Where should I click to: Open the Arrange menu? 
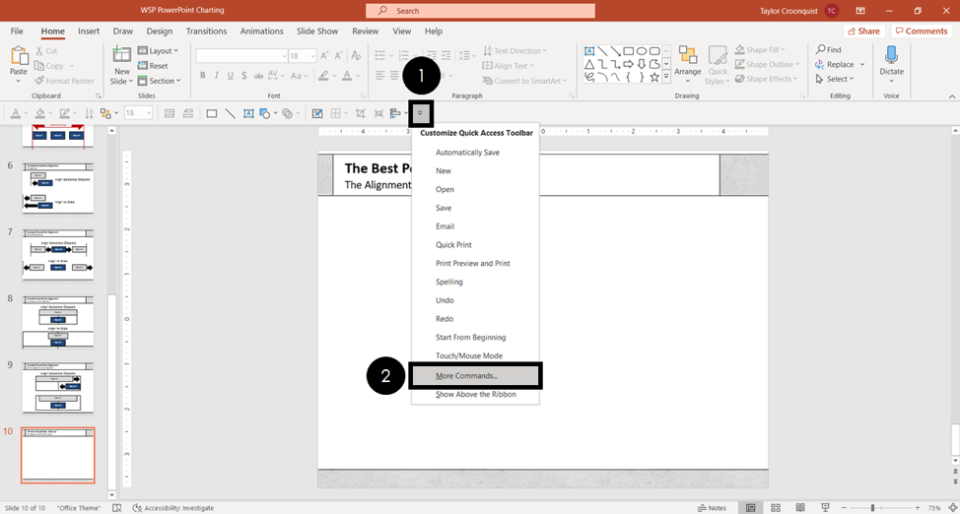click(x=688, y=66)
